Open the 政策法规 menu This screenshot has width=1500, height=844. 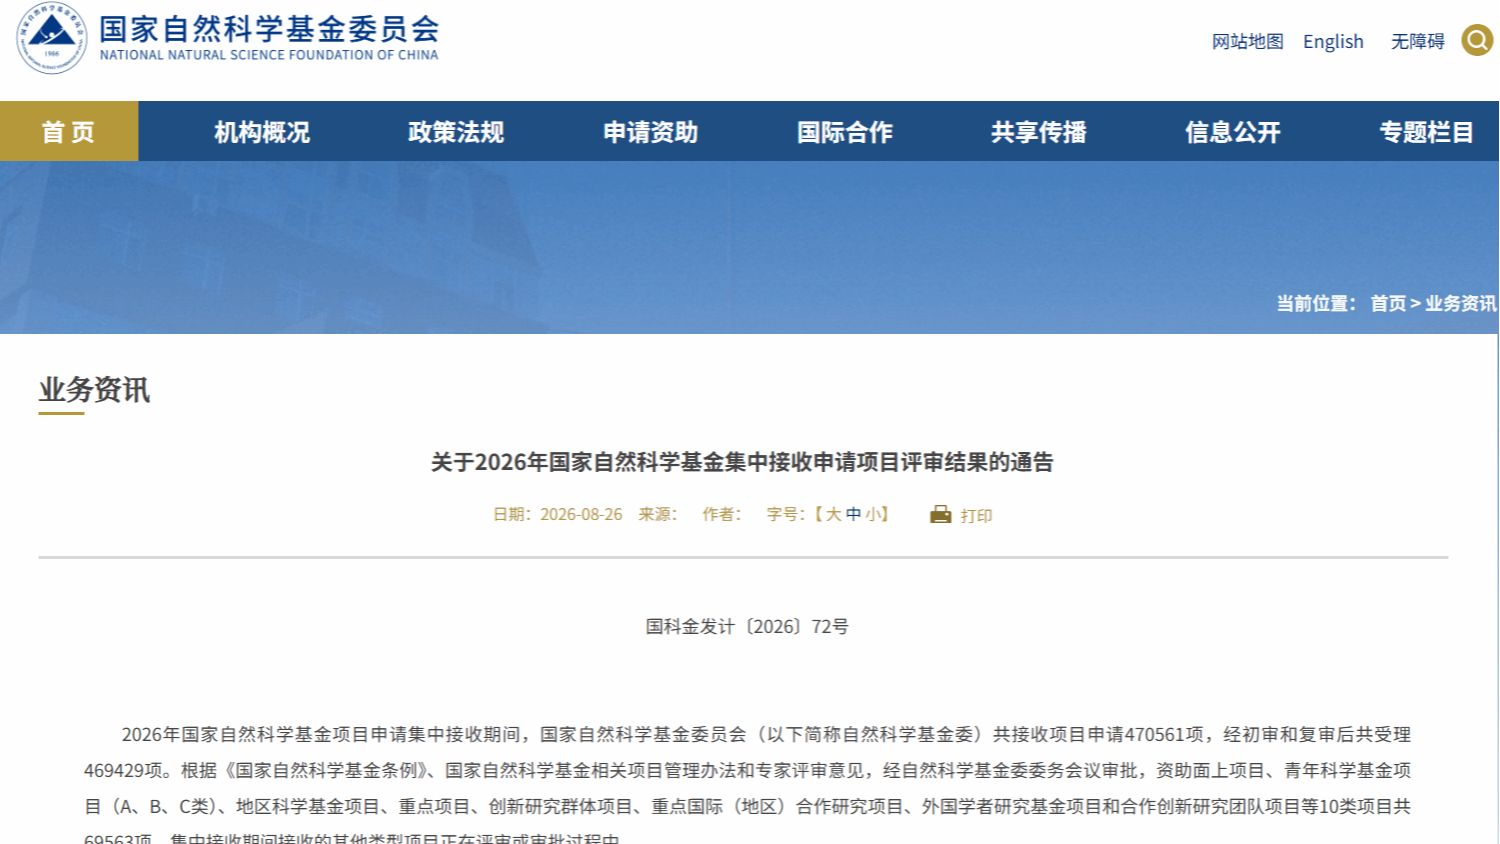(456, 132)
